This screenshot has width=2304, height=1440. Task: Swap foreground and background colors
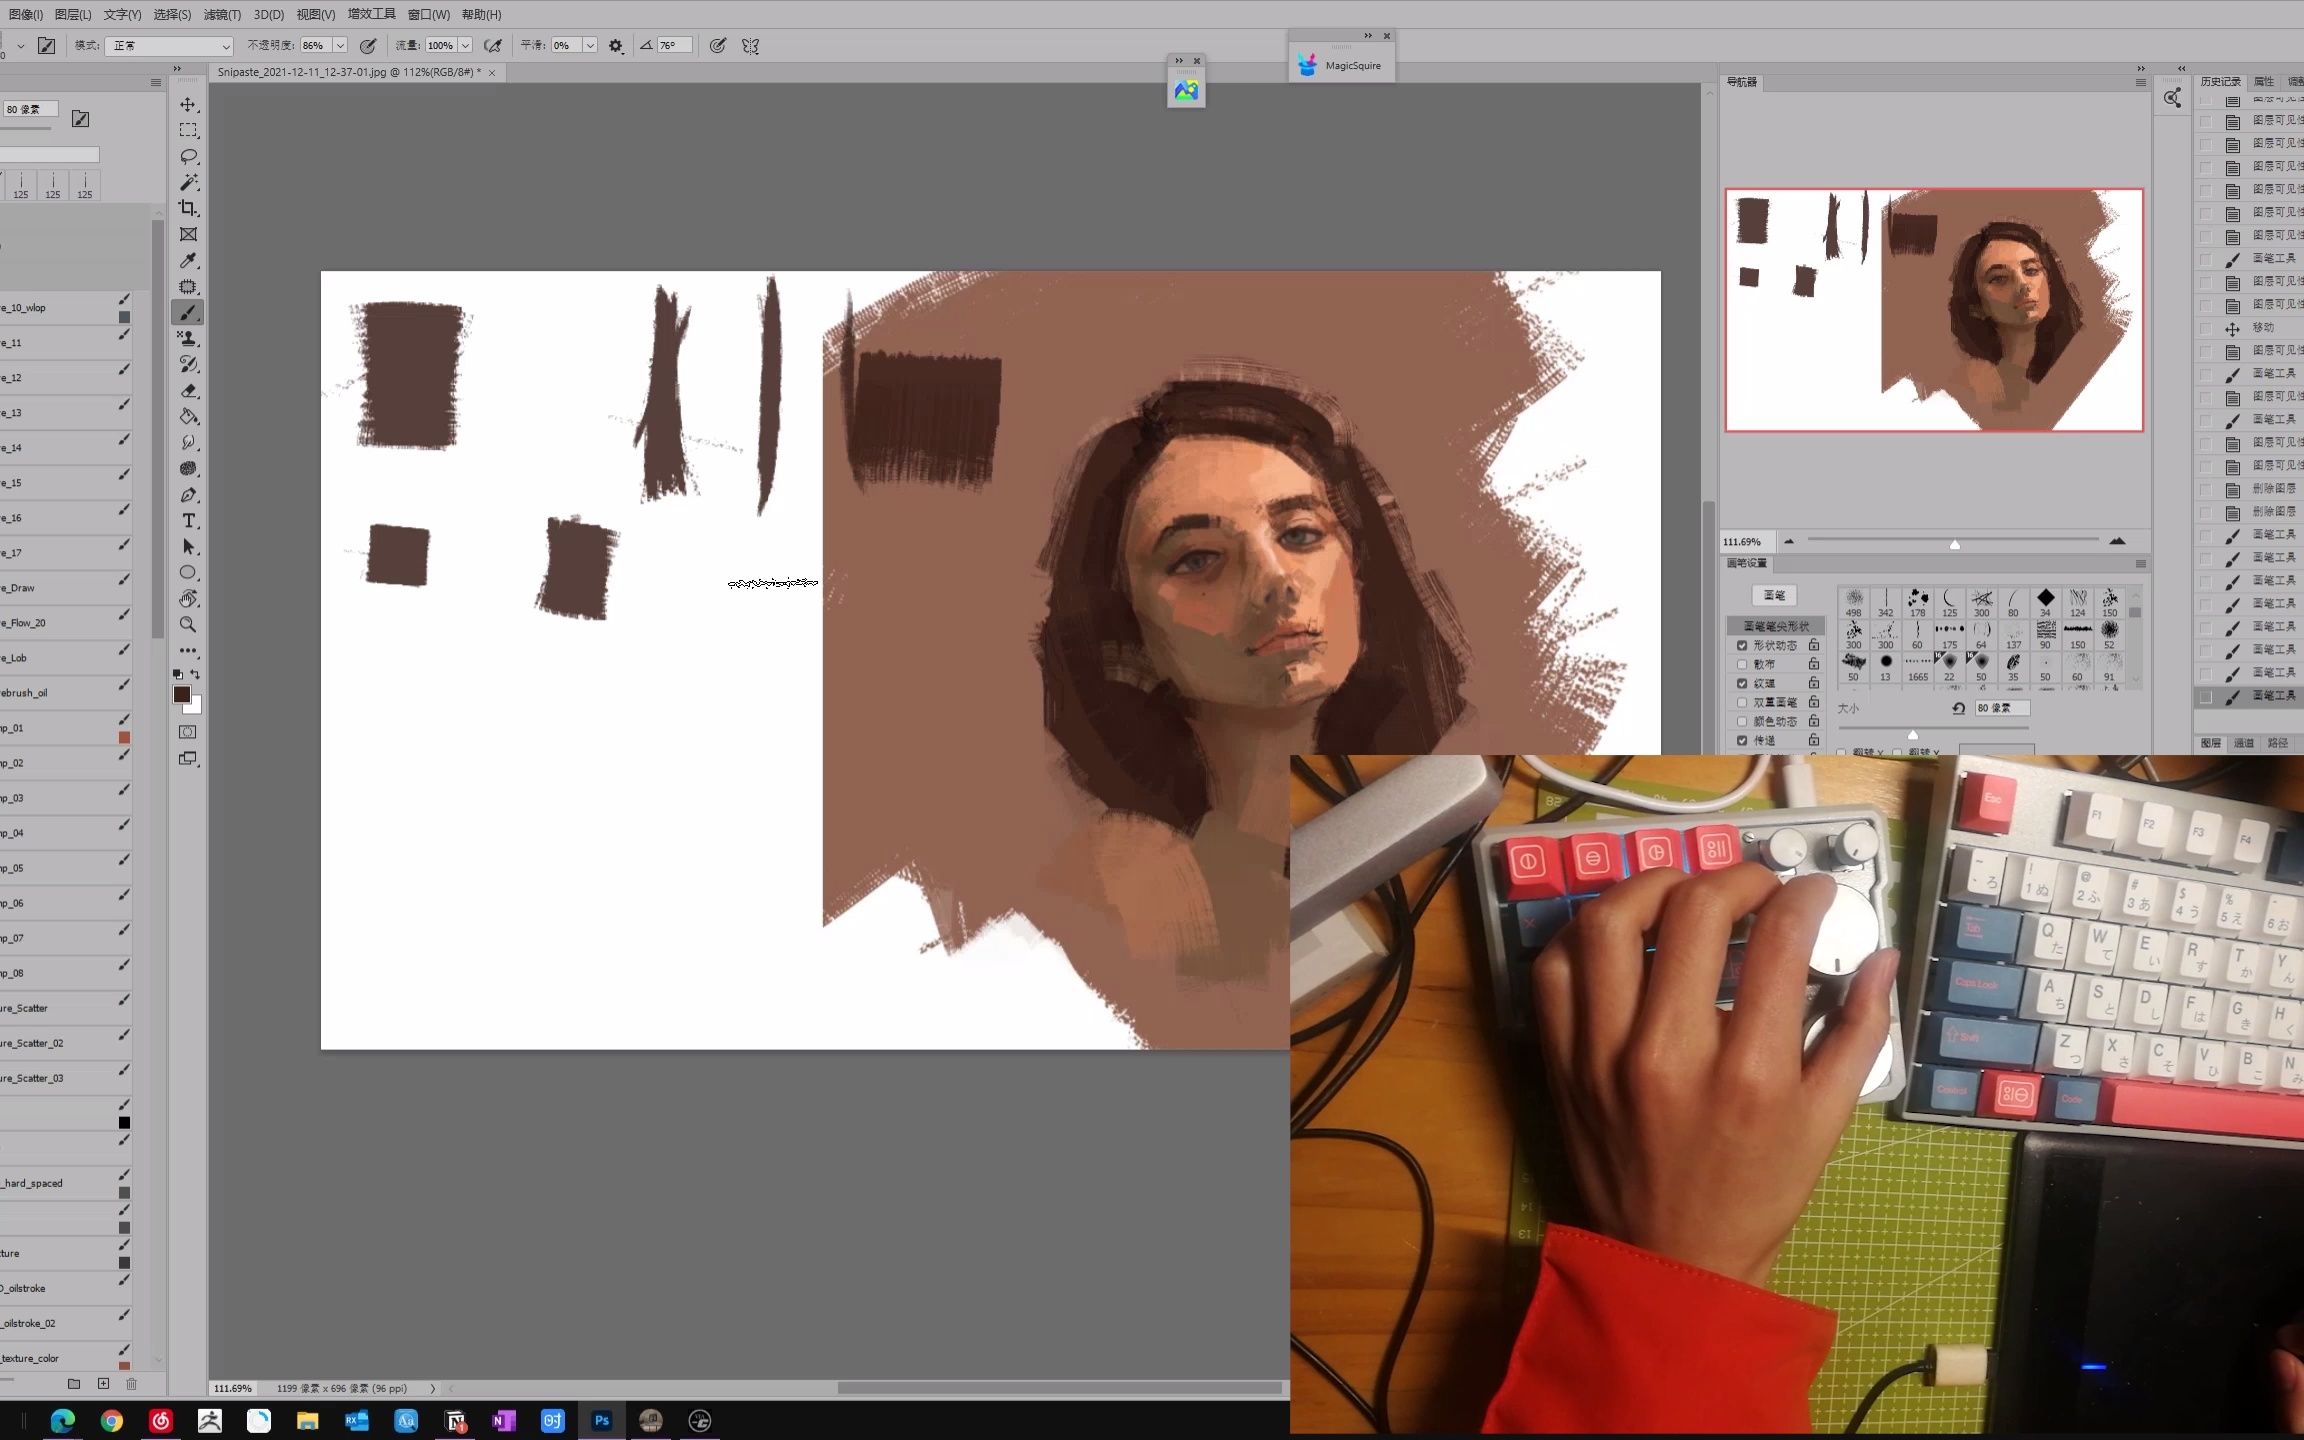[196, 674]
